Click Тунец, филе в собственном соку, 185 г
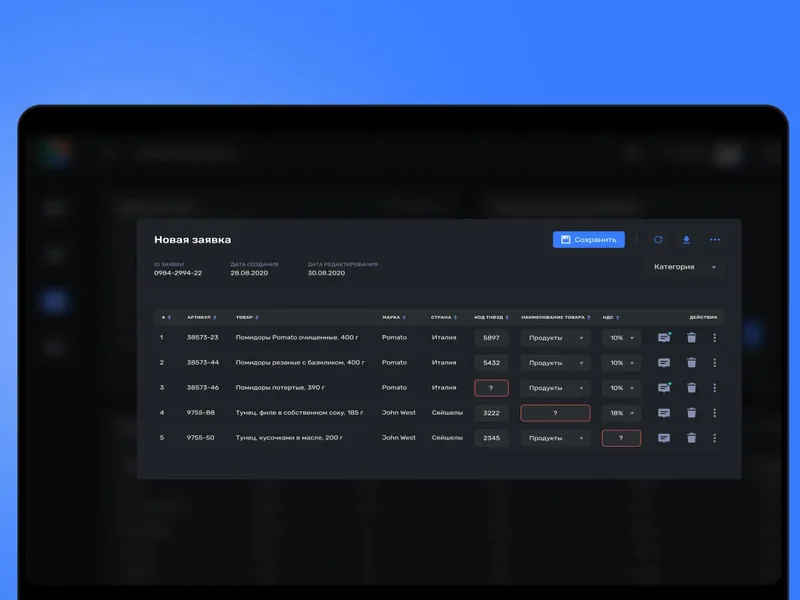 coord(299,412)
